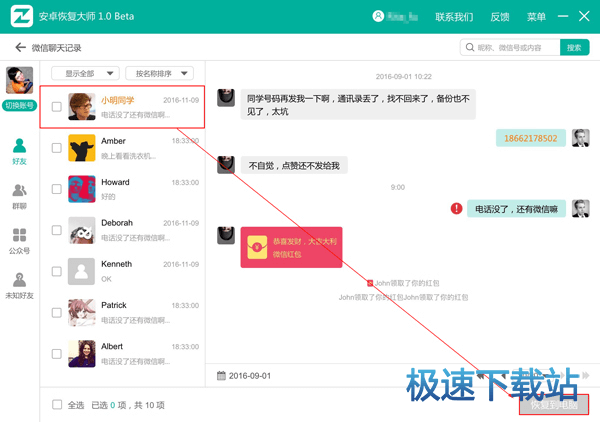The height and width of the screenshot is (422, 600).
Task: Open the 按名称排序 sort dropdown
Action: click(x=160, y=73)
